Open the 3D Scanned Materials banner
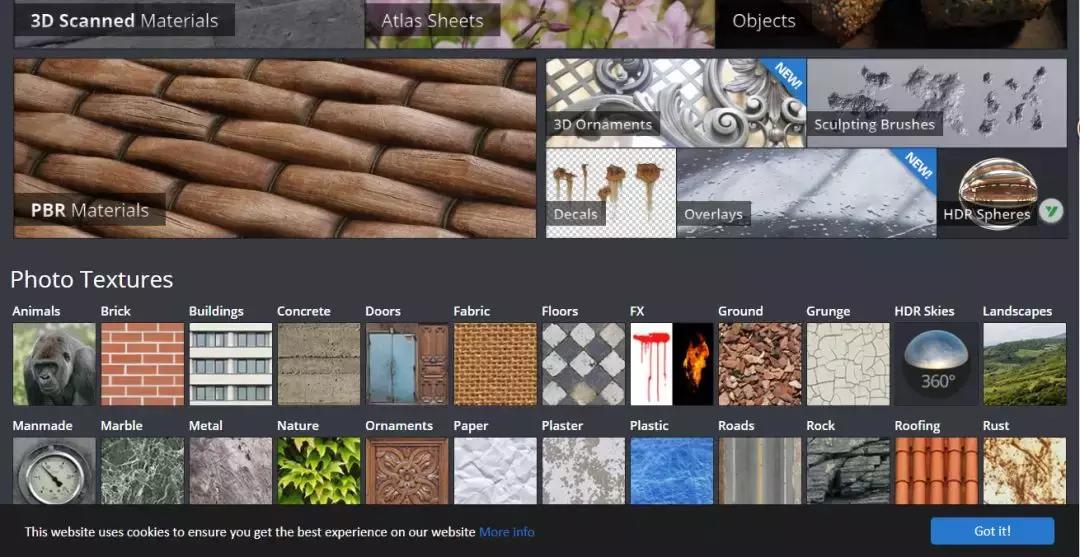 click(189, 24)
